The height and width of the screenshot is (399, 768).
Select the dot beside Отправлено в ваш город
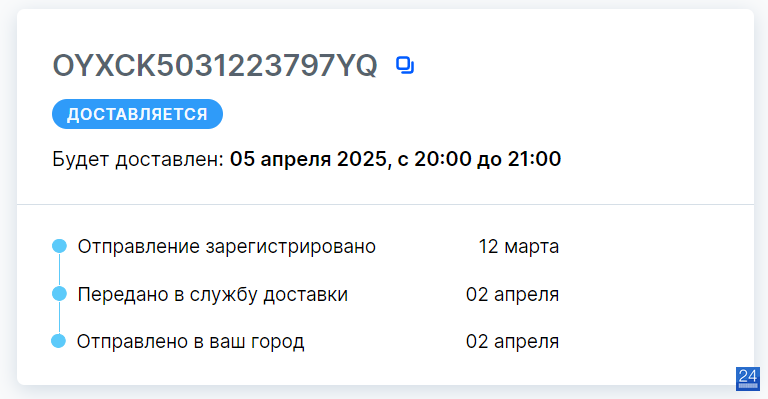click(58, 341)
